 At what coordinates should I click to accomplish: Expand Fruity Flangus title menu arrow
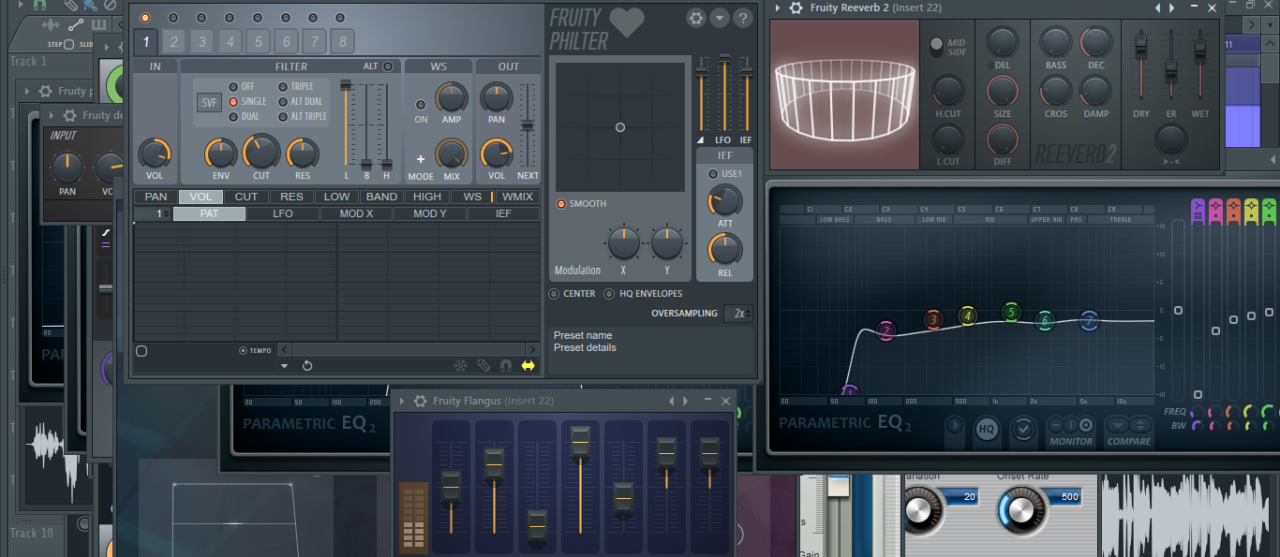tap(402, 401)
